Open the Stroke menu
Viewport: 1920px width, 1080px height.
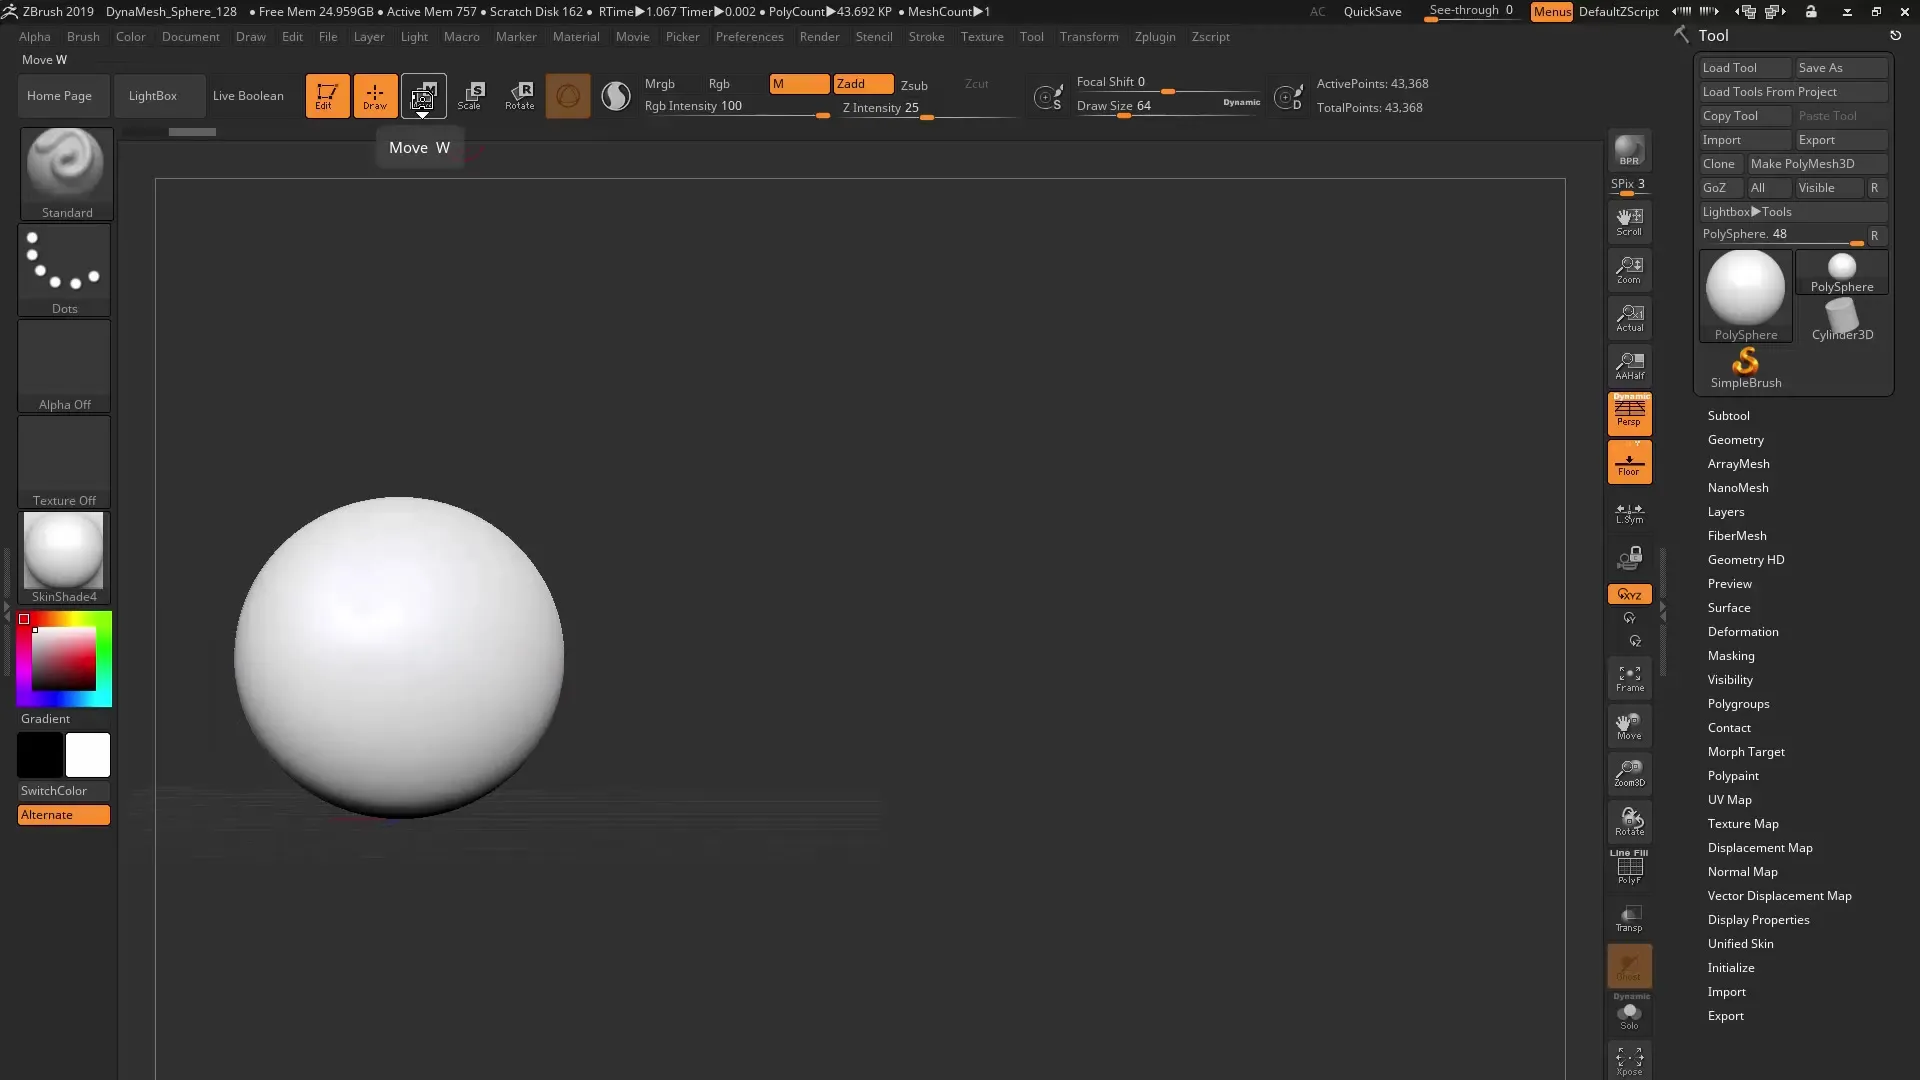926,37
